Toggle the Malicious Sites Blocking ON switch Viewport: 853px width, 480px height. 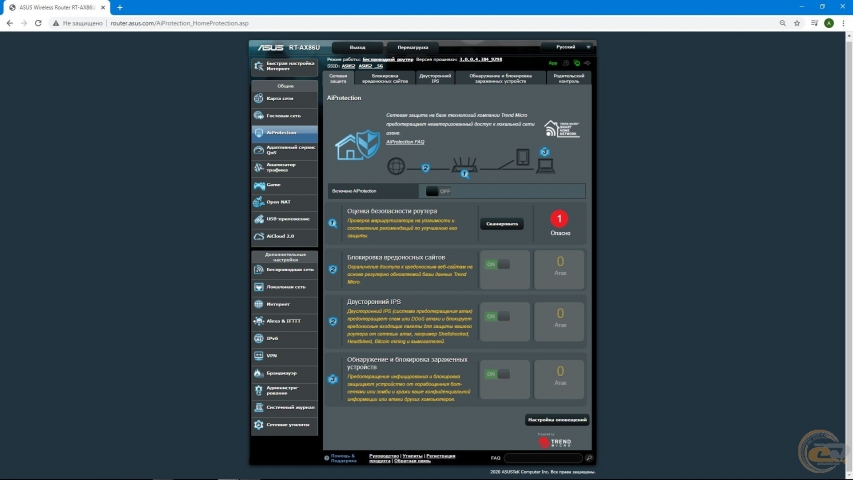[497, 264]
